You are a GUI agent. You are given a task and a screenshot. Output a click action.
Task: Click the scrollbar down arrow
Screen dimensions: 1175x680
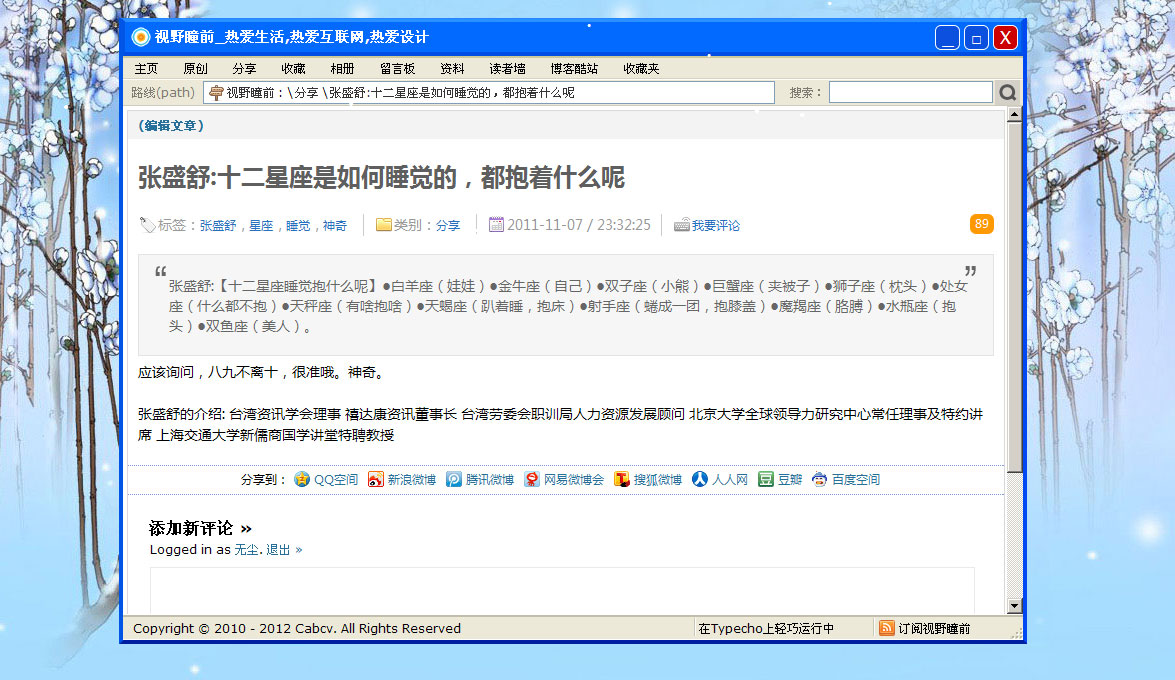click(x=1014, y=606)
